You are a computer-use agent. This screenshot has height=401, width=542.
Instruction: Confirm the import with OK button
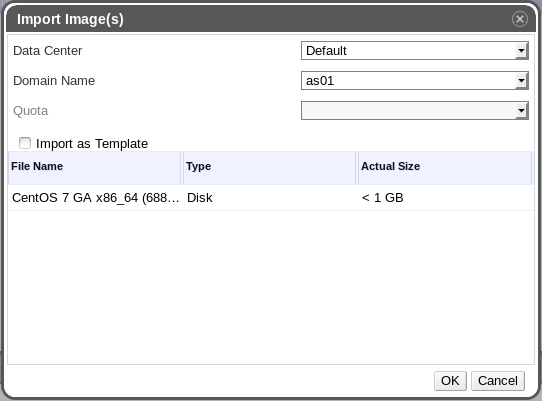(450, 381)
